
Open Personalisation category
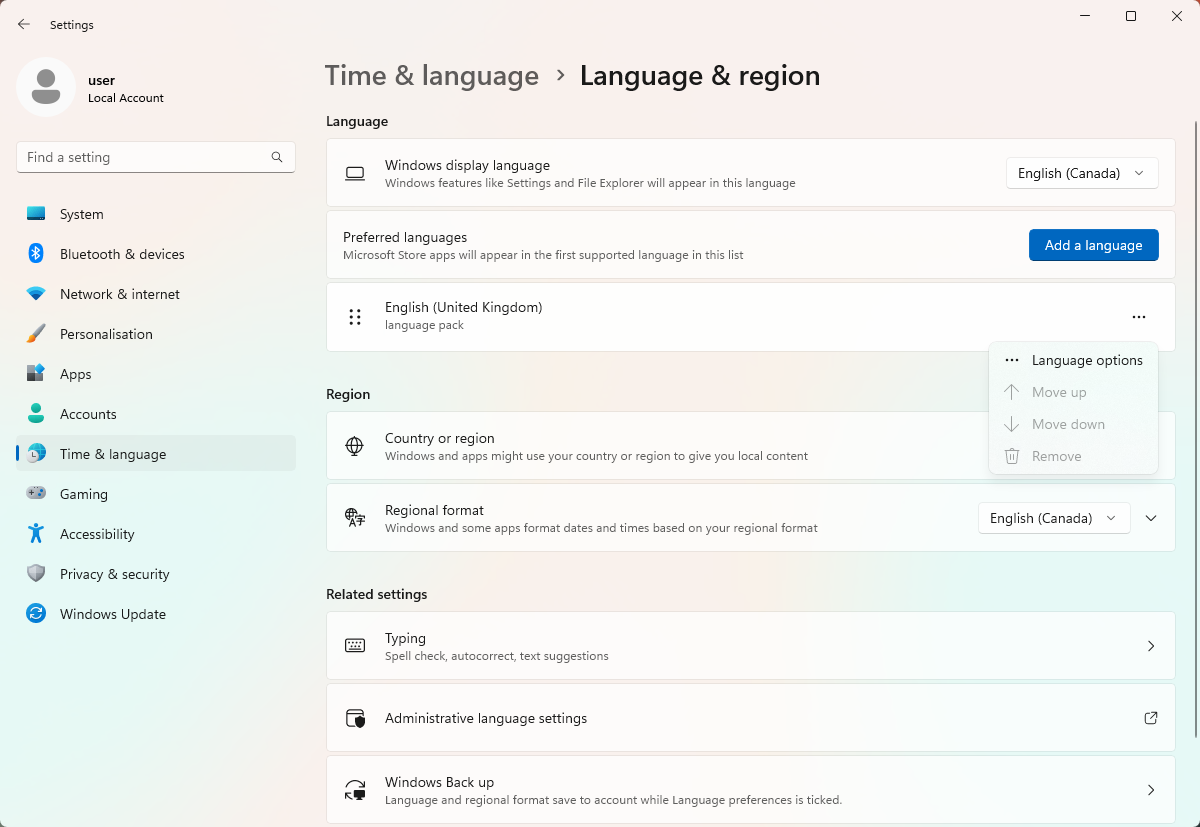(x=156, y=334)
